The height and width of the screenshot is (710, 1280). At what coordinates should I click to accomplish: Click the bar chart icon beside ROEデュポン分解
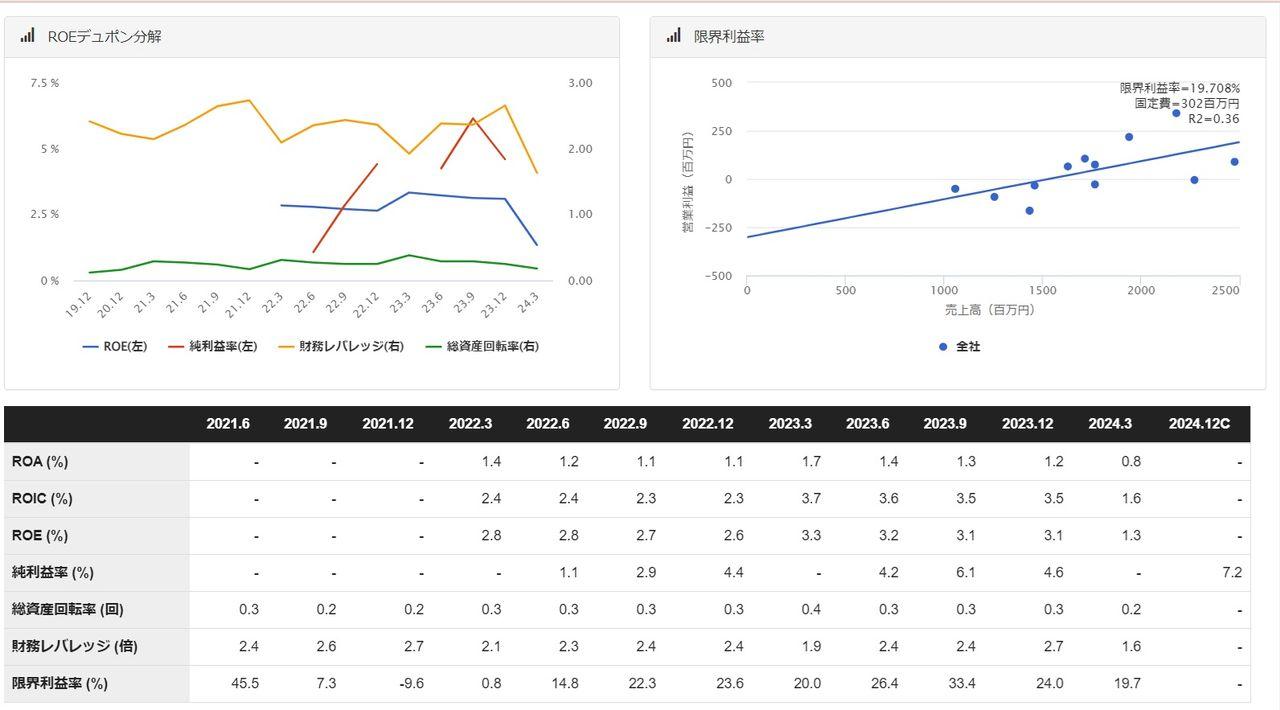pos(27,36)
